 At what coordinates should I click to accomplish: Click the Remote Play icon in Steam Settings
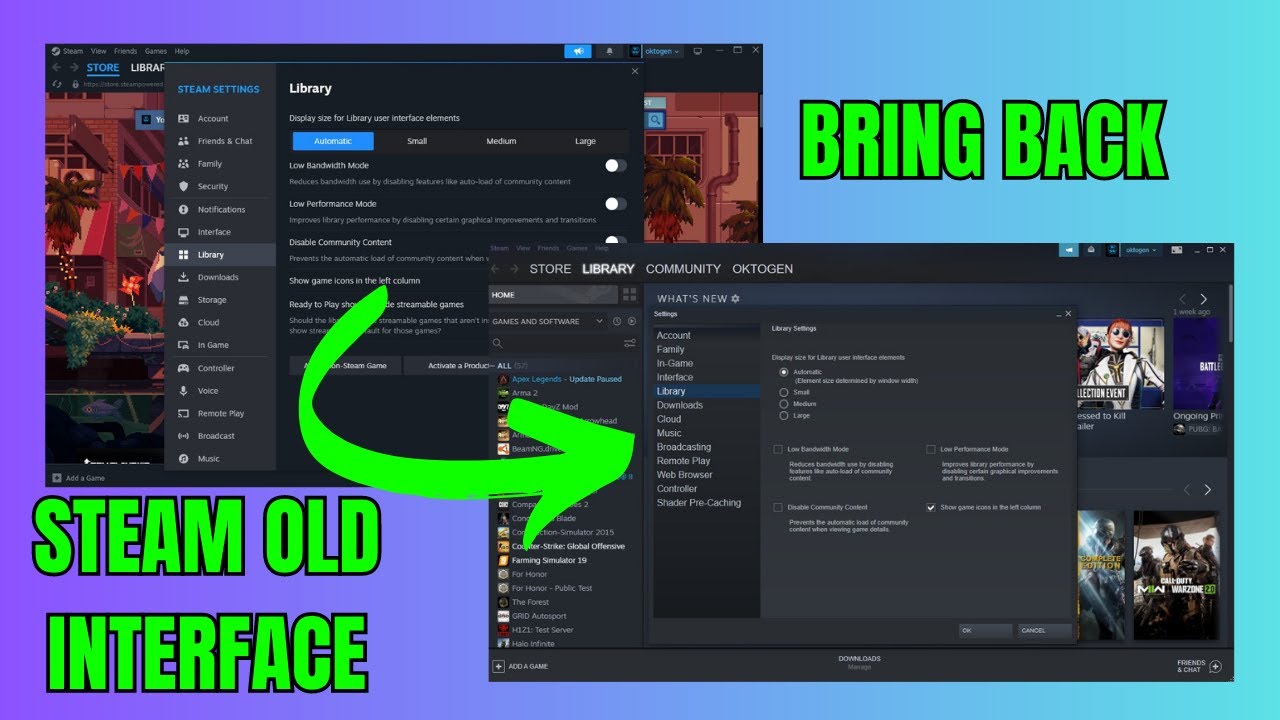(x=184, y=414)
